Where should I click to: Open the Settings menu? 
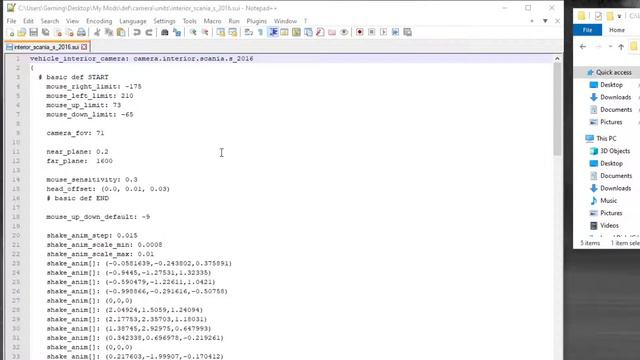click(164, 21)
